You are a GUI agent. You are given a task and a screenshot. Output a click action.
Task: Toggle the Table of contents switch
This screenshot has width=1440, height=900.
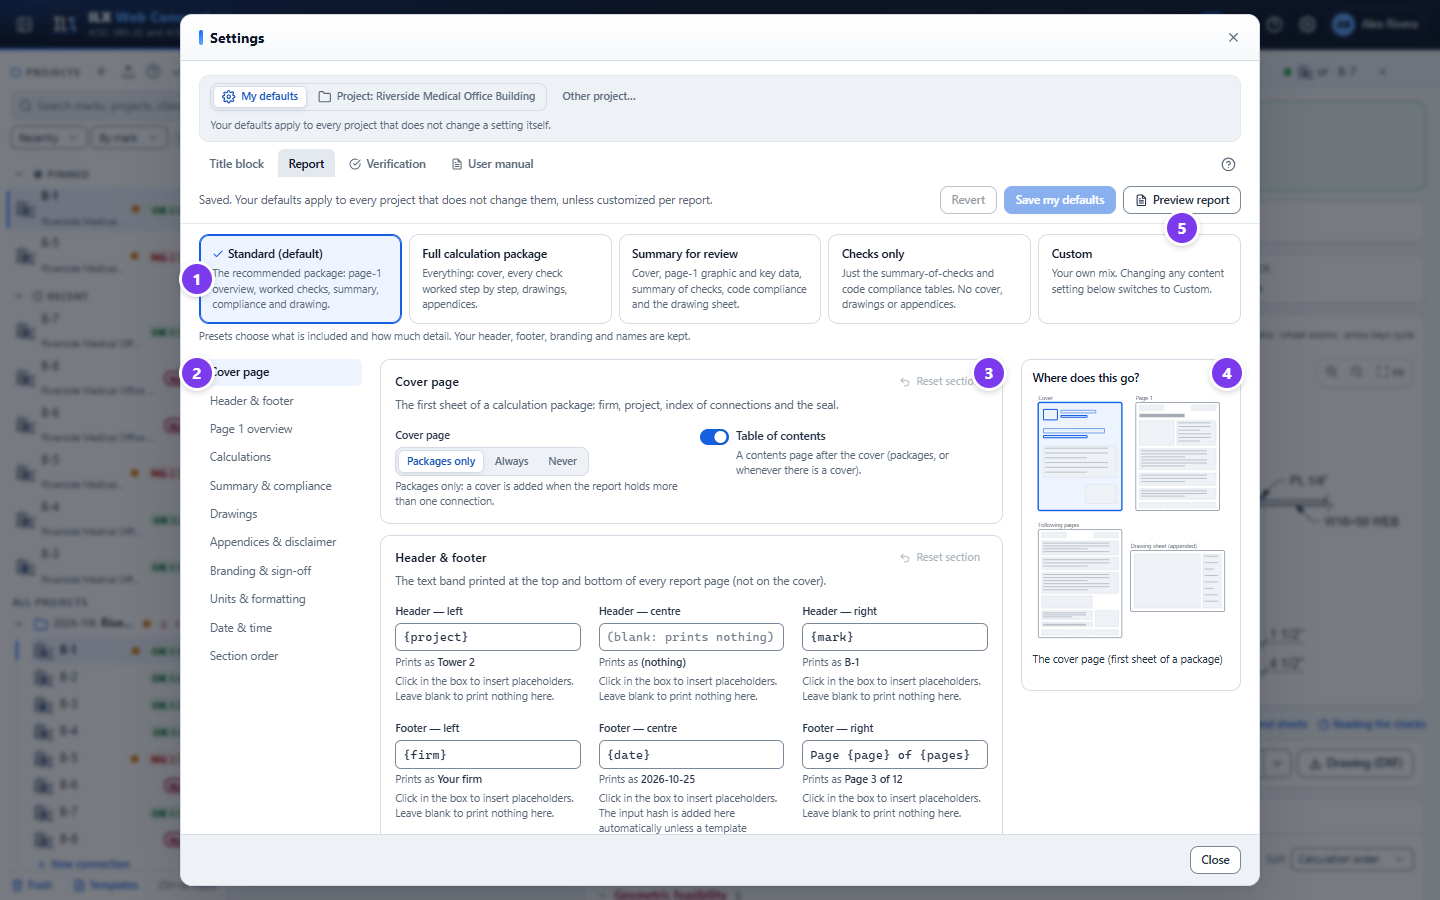pos(714,437)
